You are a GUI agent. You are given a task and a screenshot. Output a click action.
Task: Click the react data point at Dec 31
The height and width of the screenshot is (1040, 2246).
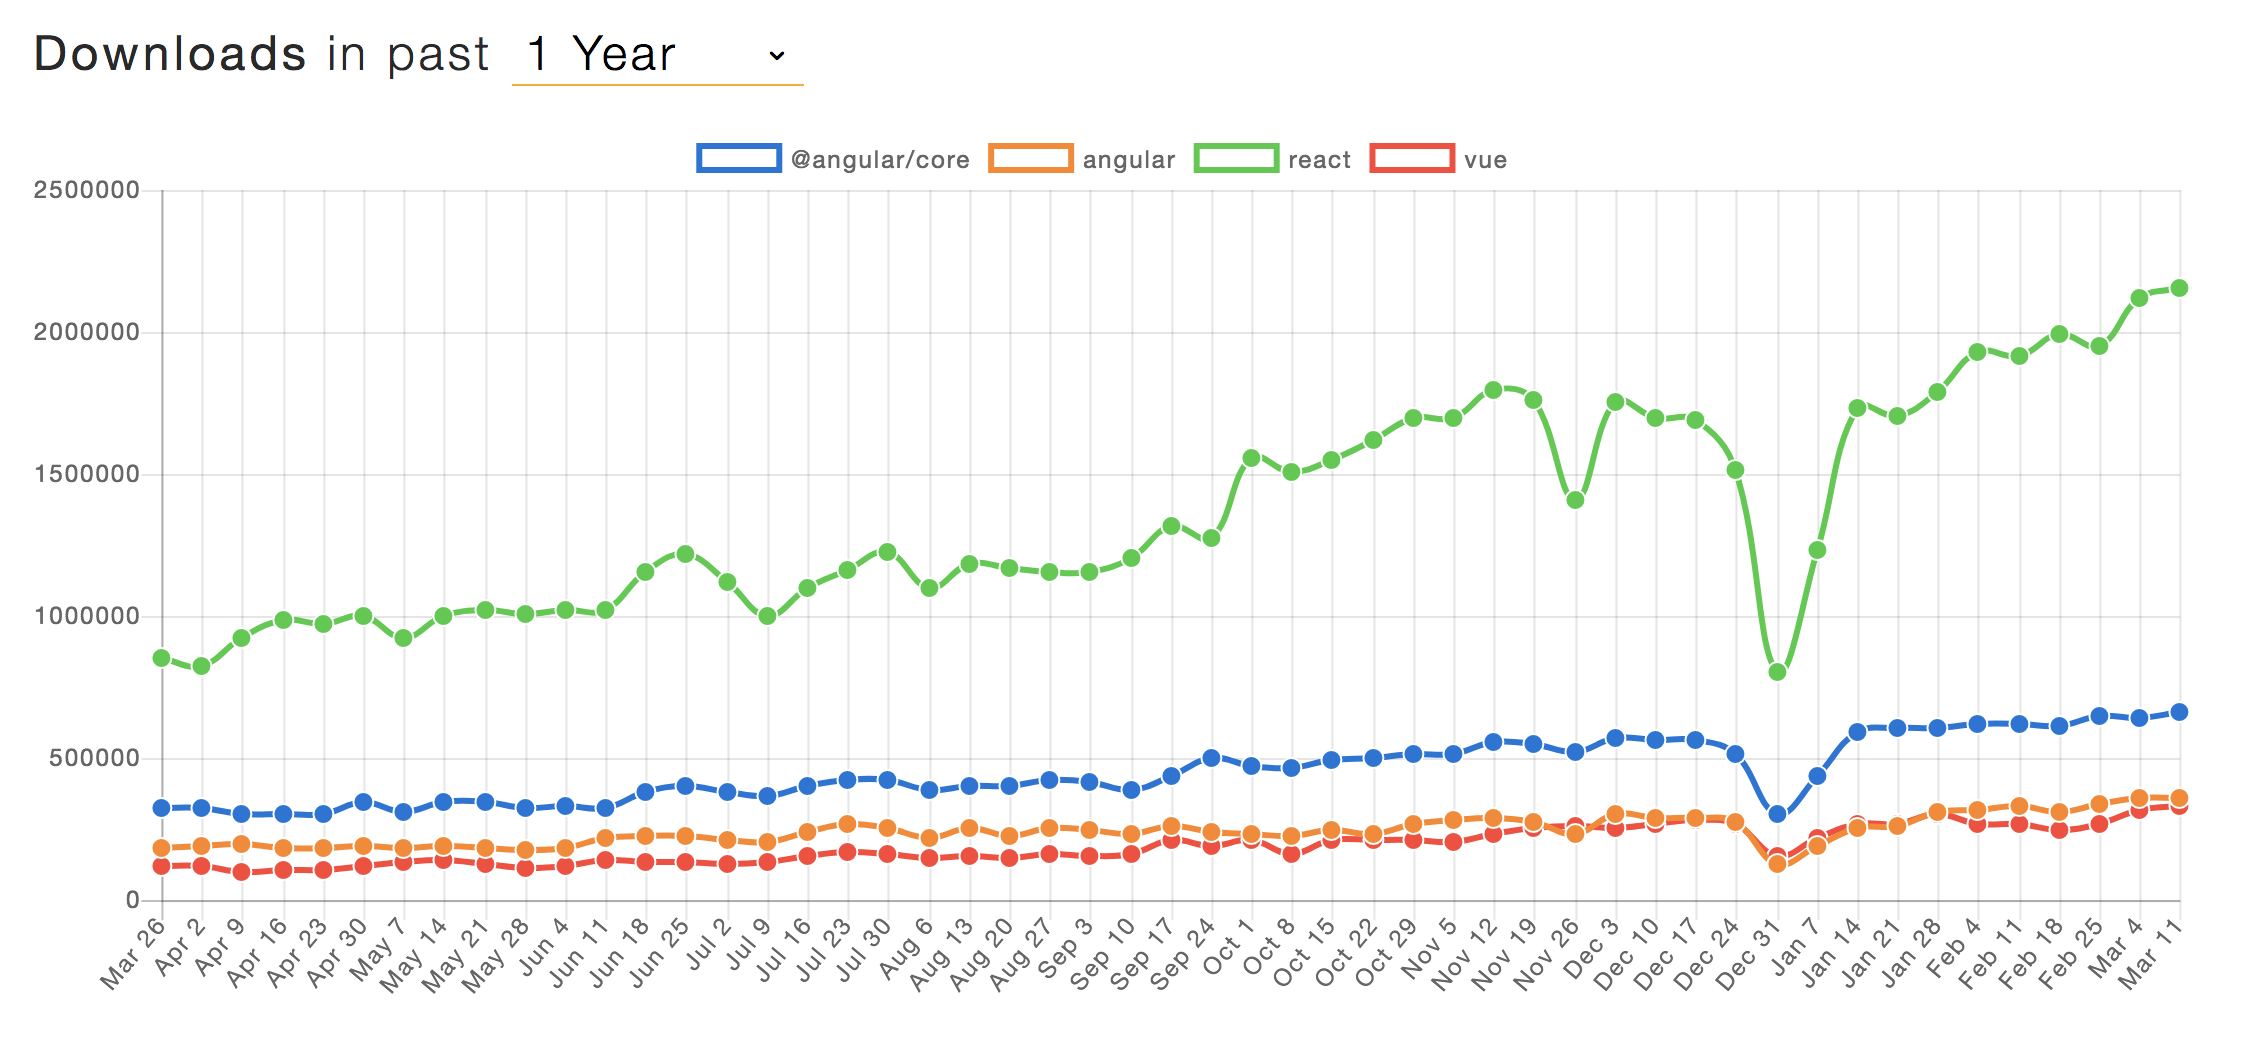tap(1777, 672)
